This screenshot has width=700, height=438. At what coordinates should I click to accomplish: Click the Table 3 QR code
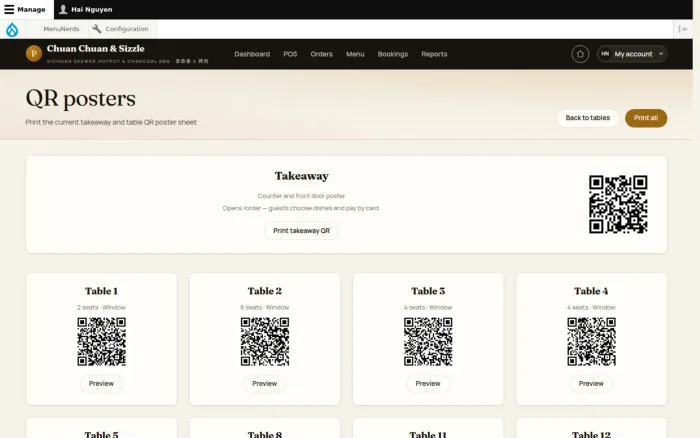[x=428, y=342]
